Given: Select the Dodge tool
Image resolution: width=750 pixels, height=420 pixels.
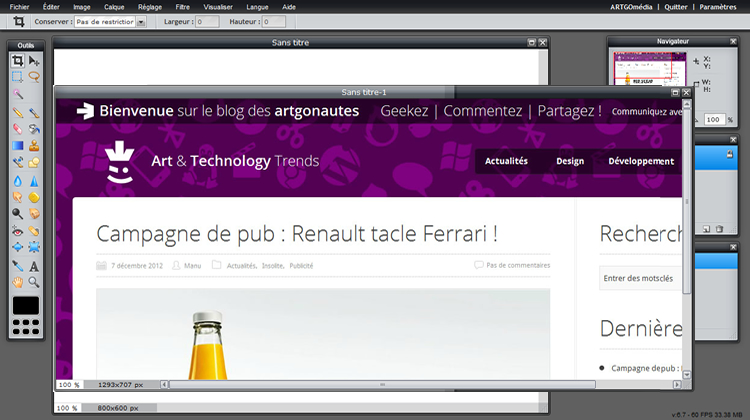Looking at the screenshot, I should coord(18,213).
